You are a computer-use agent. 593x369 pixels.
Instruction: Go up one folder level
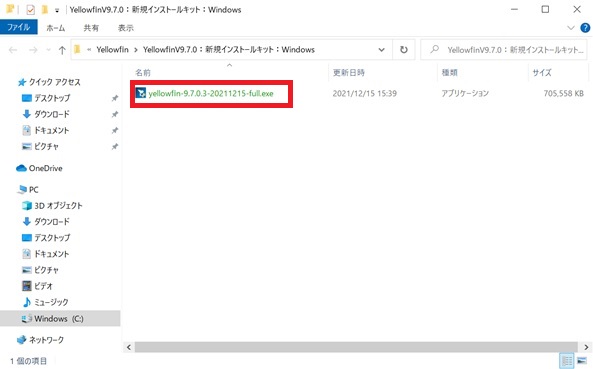(62, 50)
